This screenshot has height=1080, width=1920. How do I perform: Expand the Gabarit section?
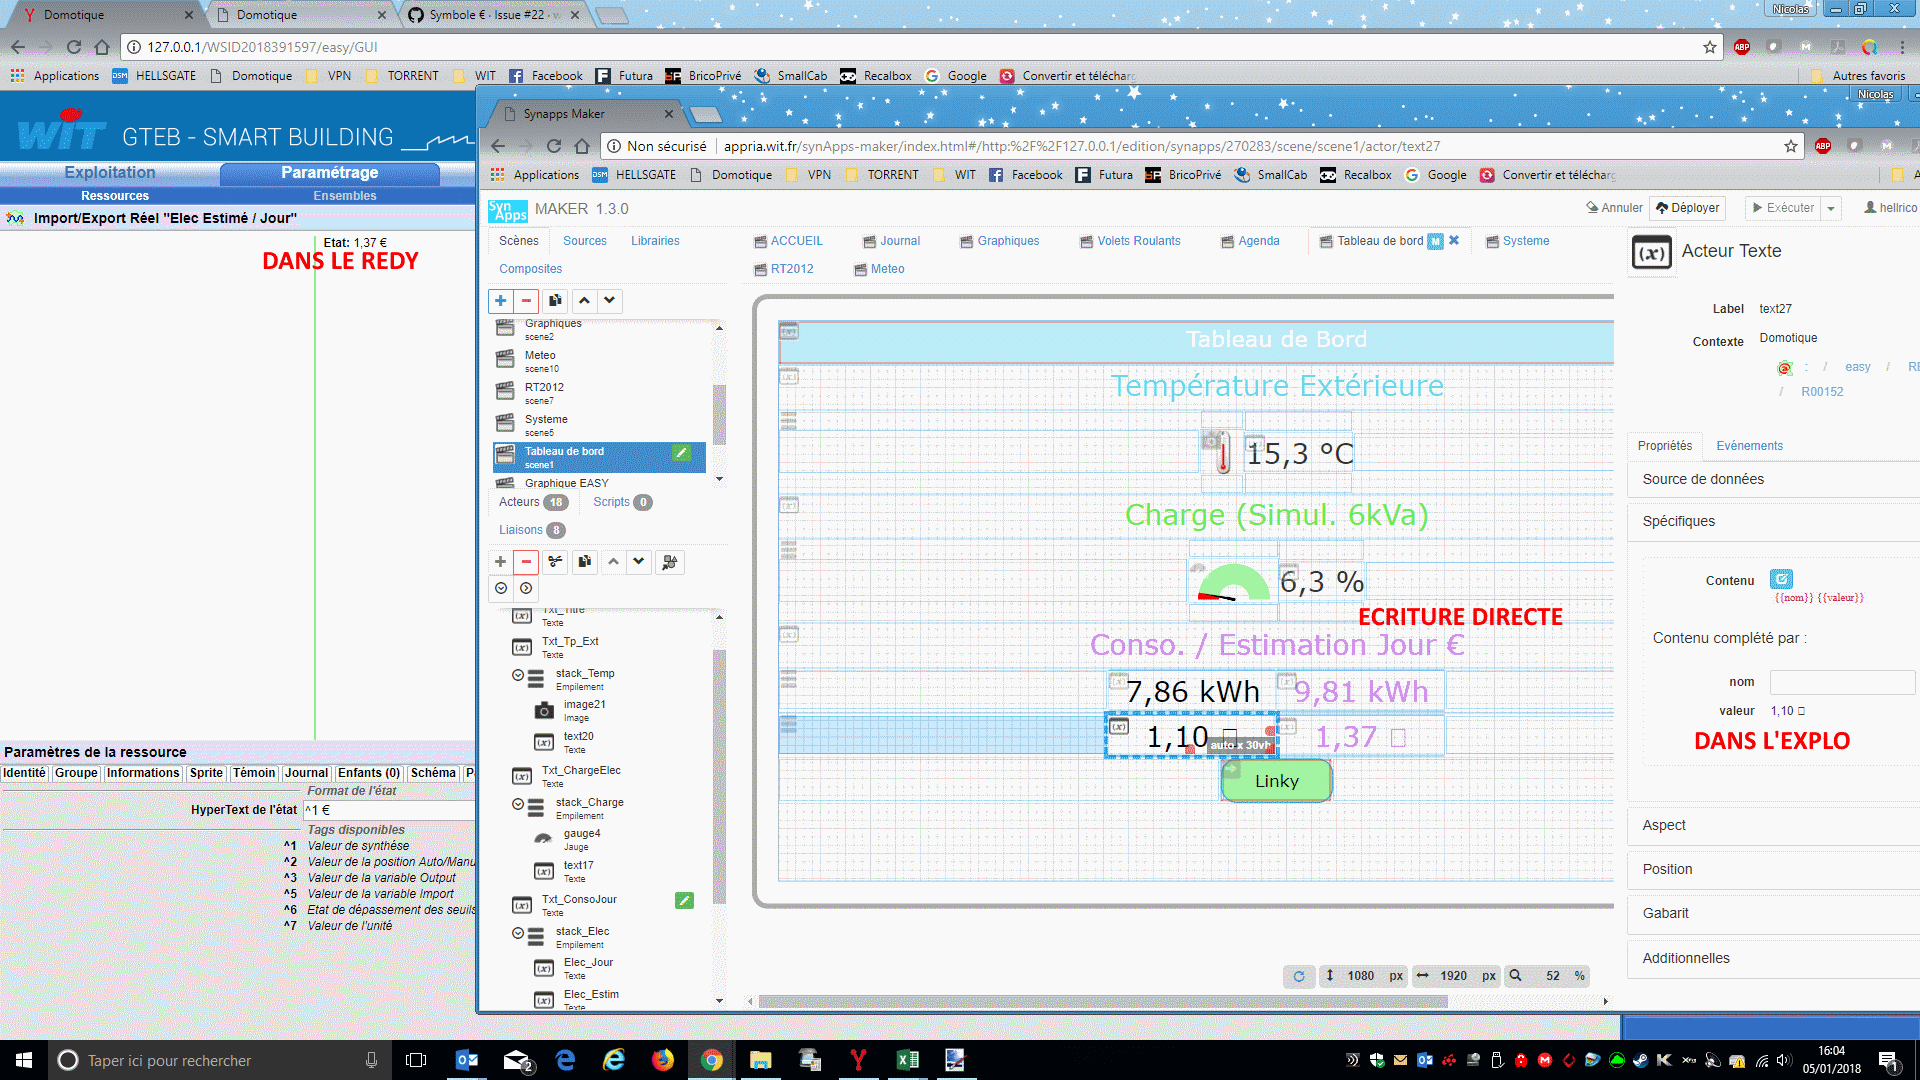pyautogui.click(x=1772, y=913)
